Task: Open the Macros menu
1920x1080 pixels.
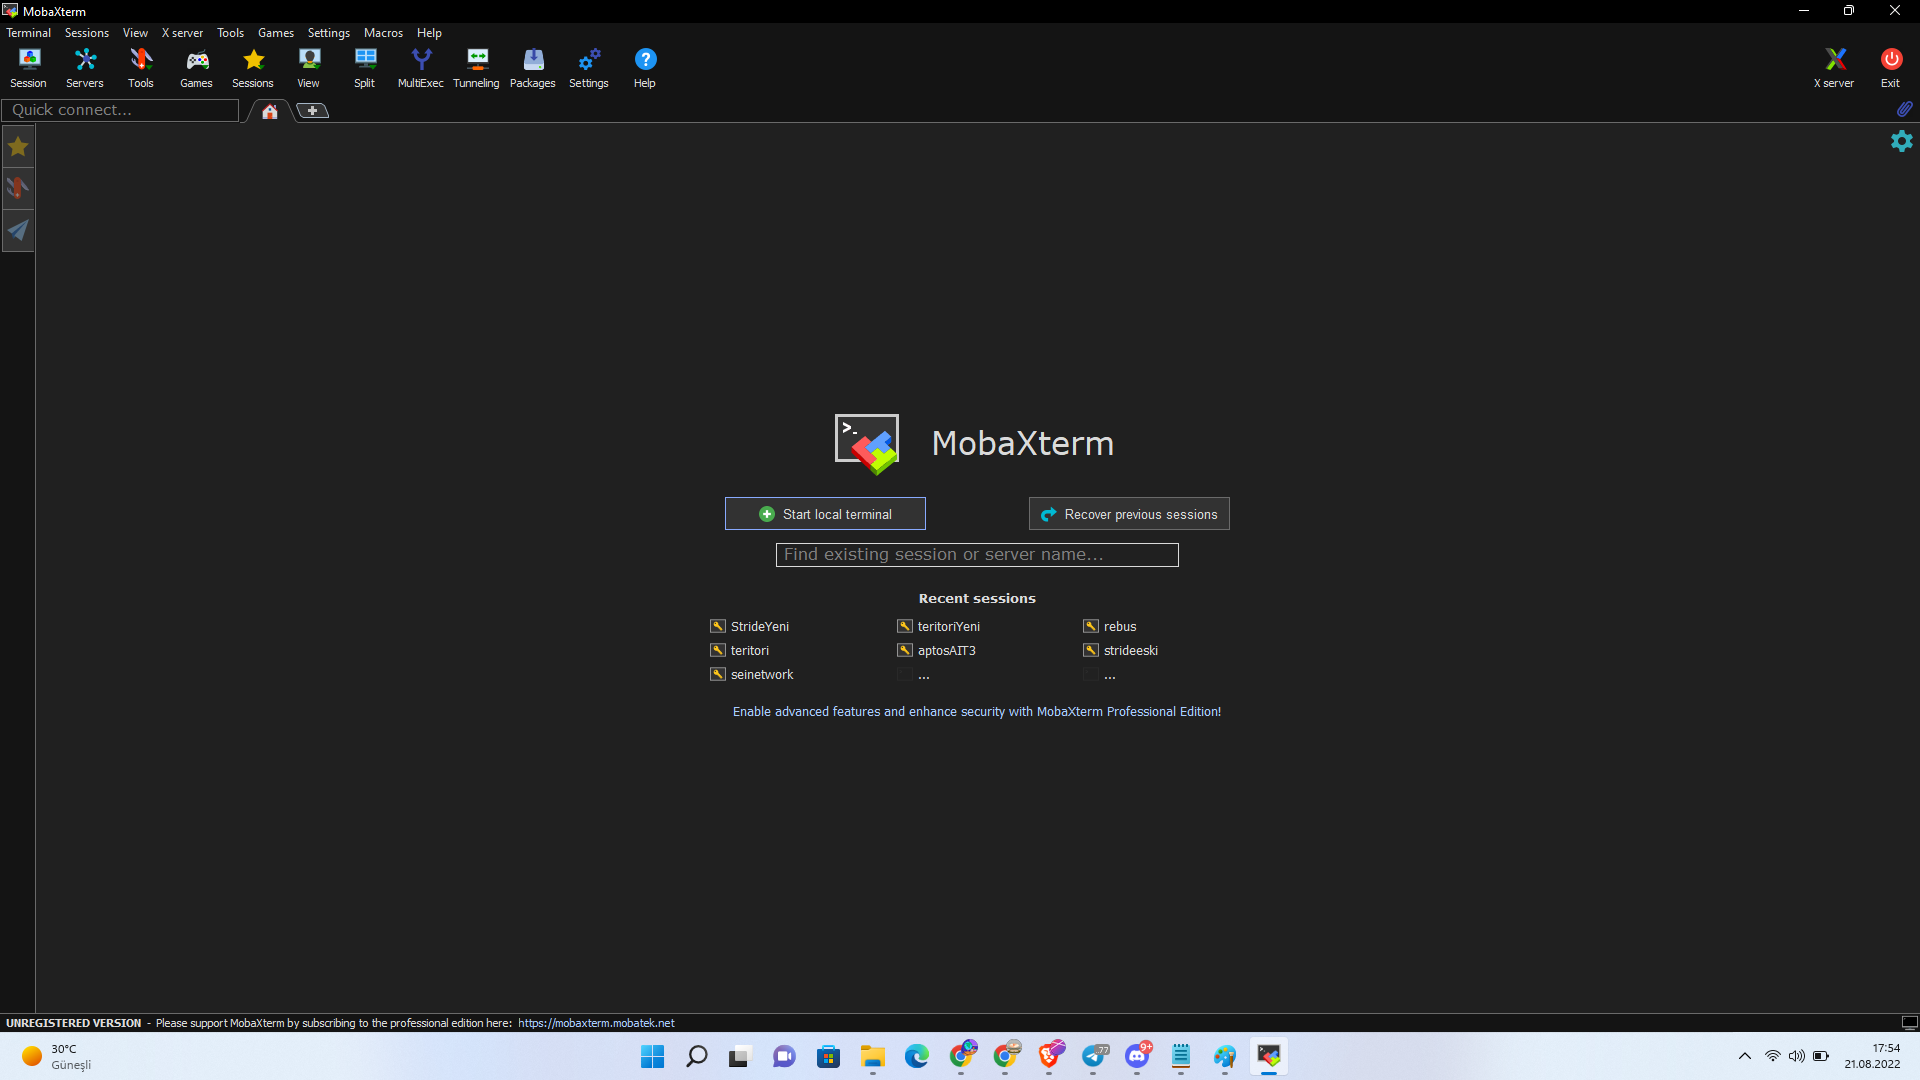Action: click(383, 32)
